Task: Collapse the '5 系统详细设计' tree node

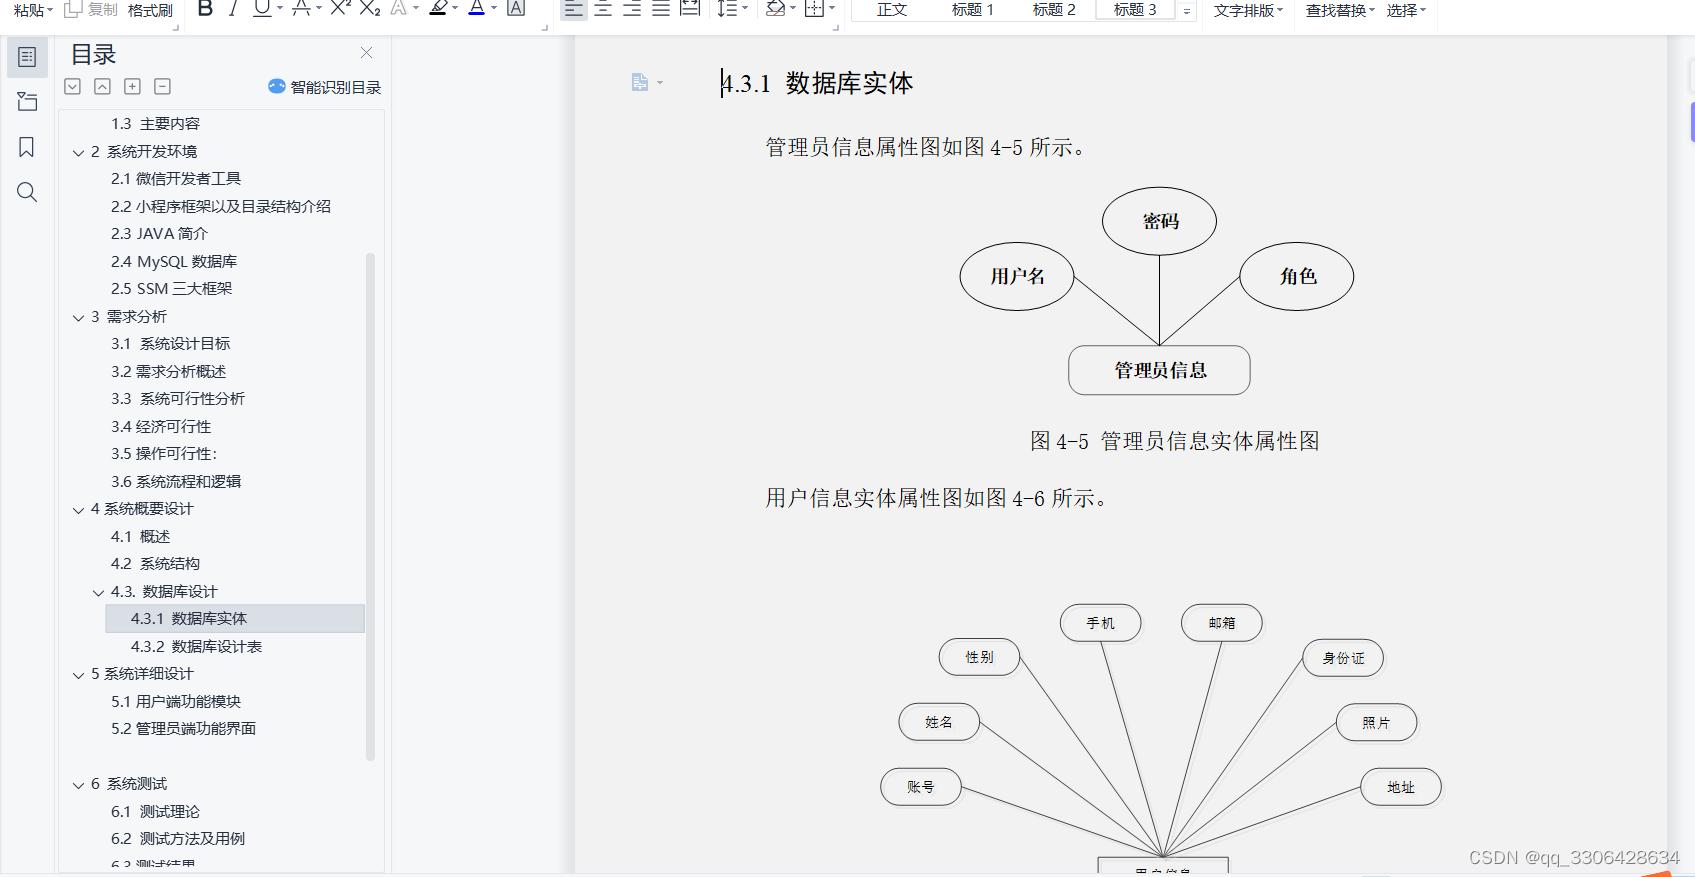Action: (78, 674)
